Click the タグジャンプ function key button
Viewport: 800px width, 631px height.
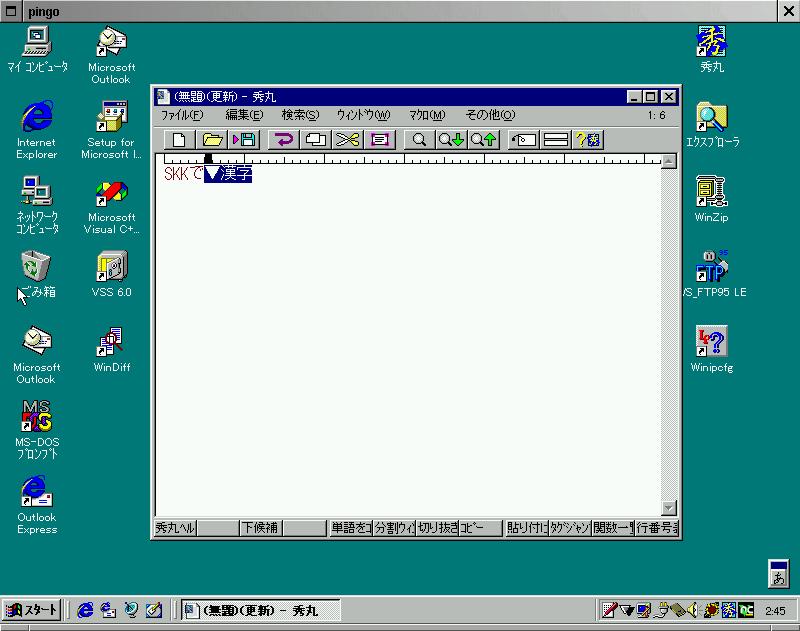570,527
